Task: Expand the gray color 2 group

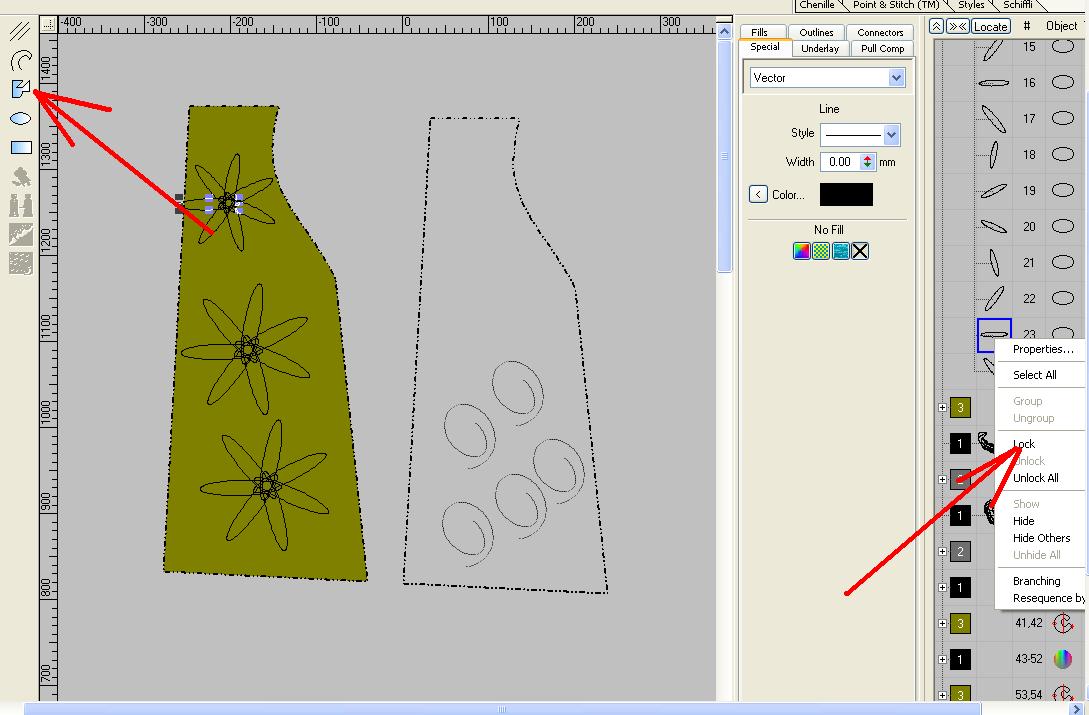Action: tap(942, 551)
